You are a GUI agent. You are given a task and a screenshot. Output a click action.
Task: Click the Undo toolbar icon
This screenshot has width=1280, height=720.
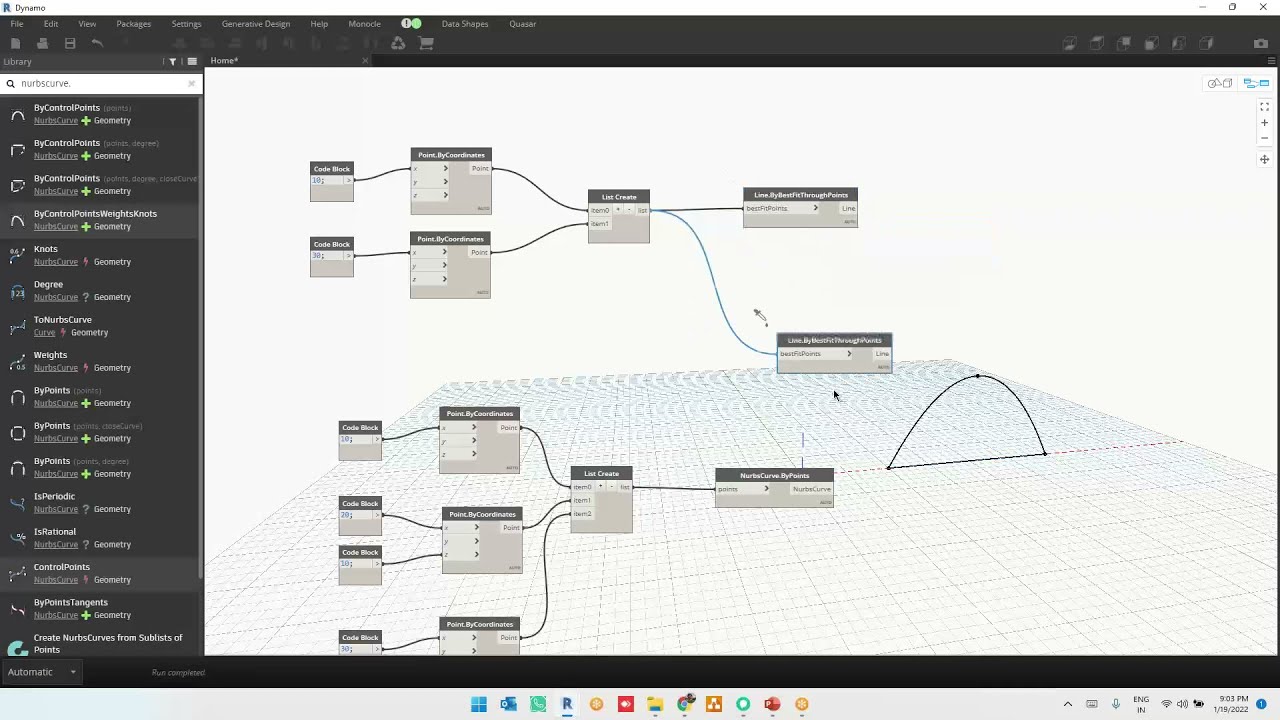click(97, 43)
